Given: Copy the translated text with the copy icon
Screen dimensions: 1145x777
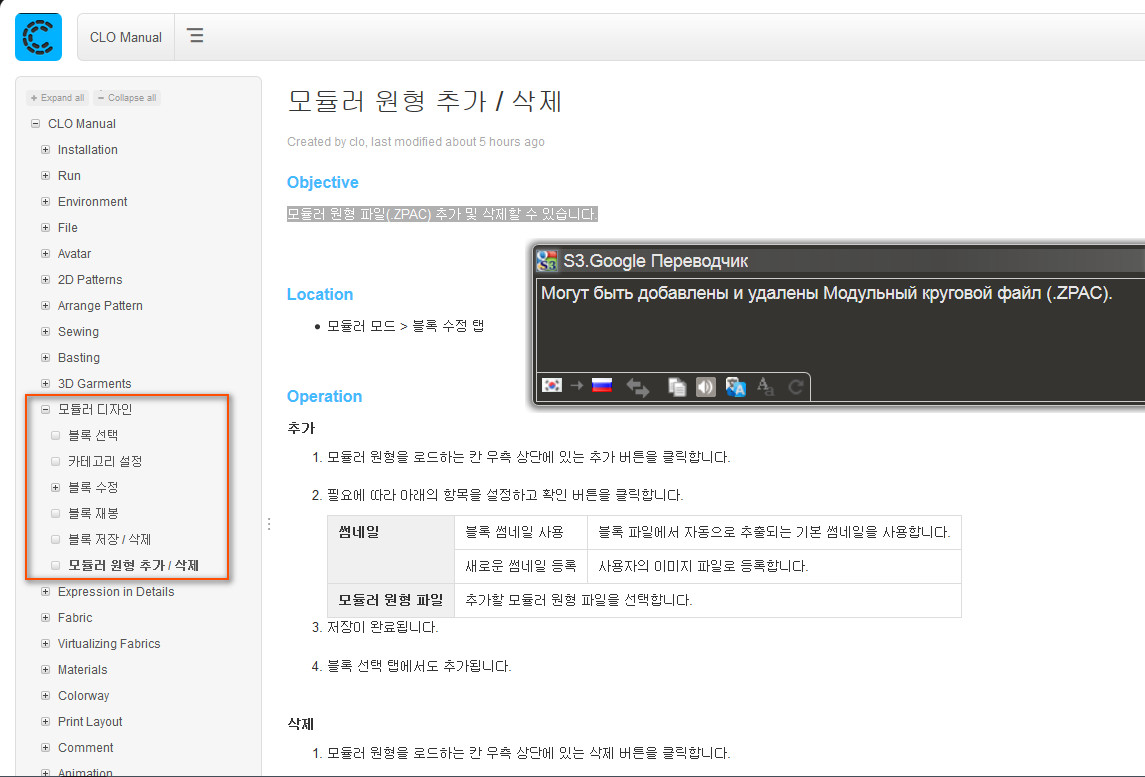Looking at the screenshot, I should [677, 386].
